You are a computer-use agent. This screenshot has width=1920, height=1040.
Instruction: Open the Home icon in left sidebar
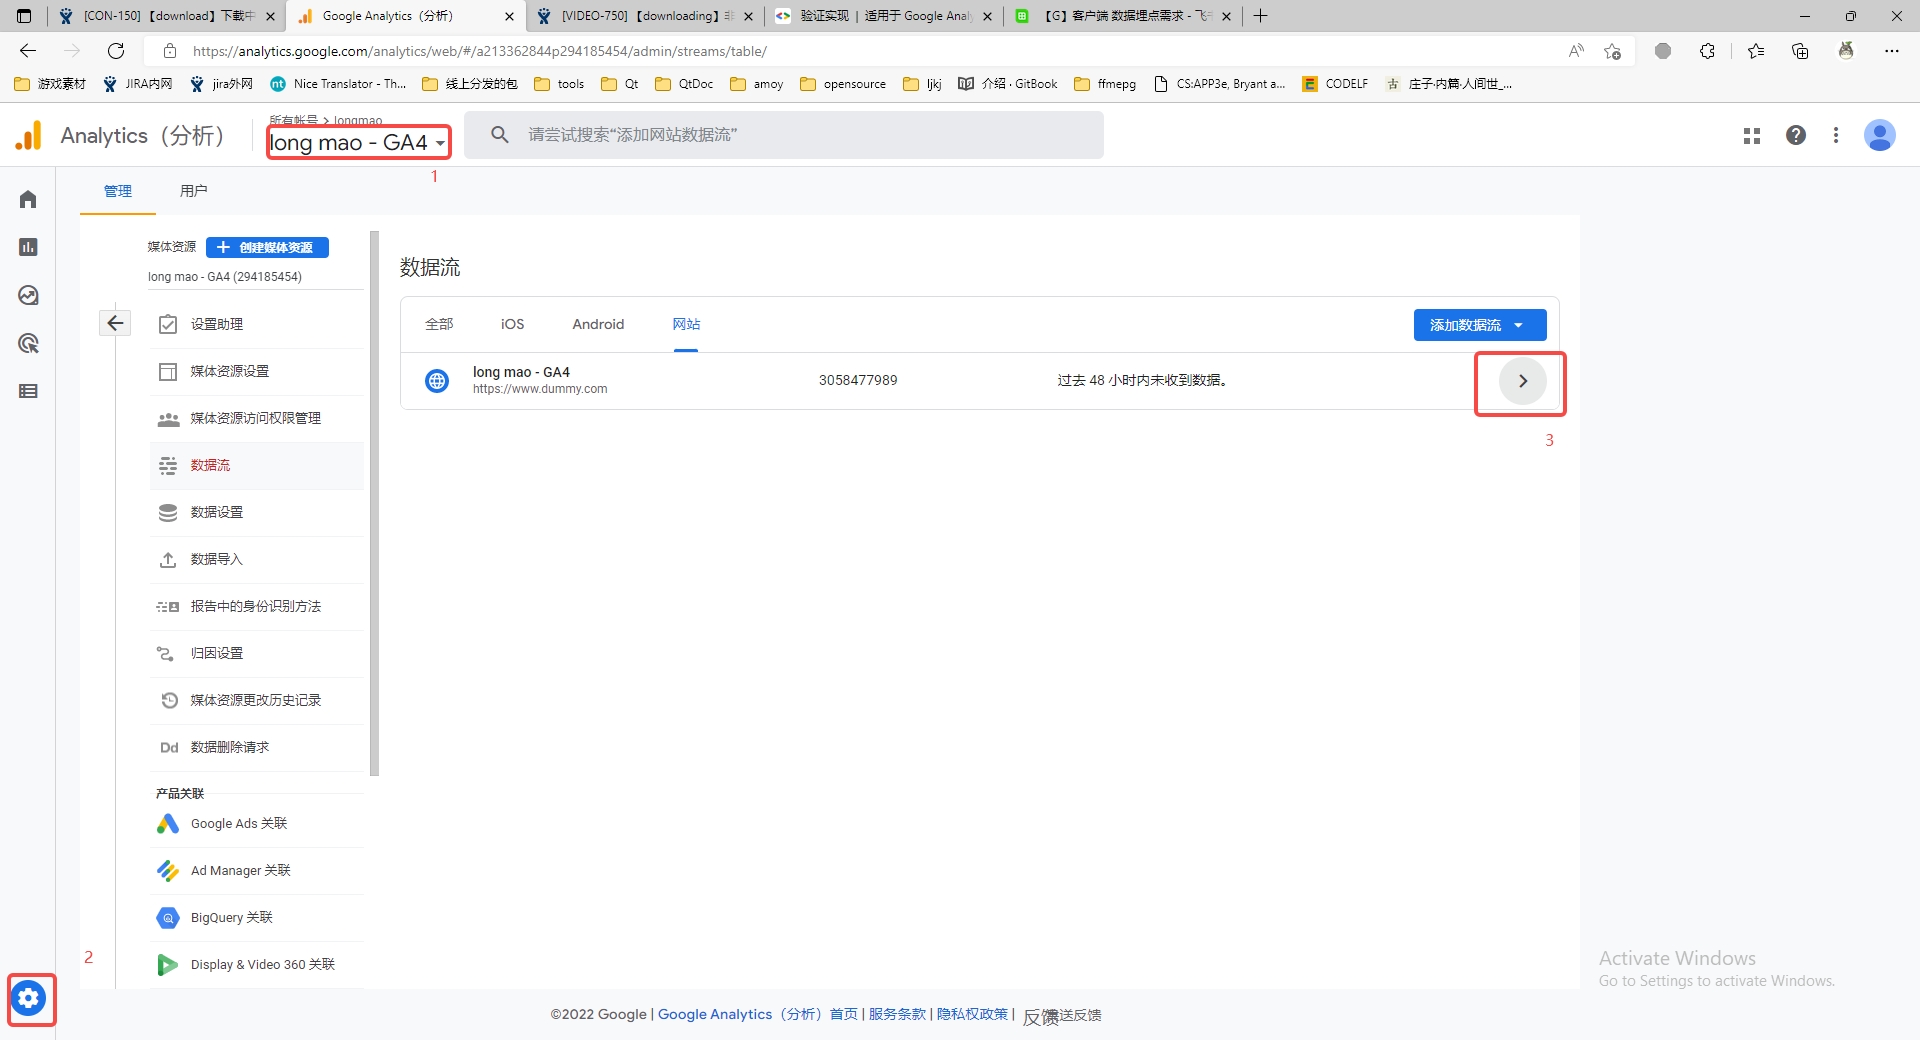coord(28,199)
